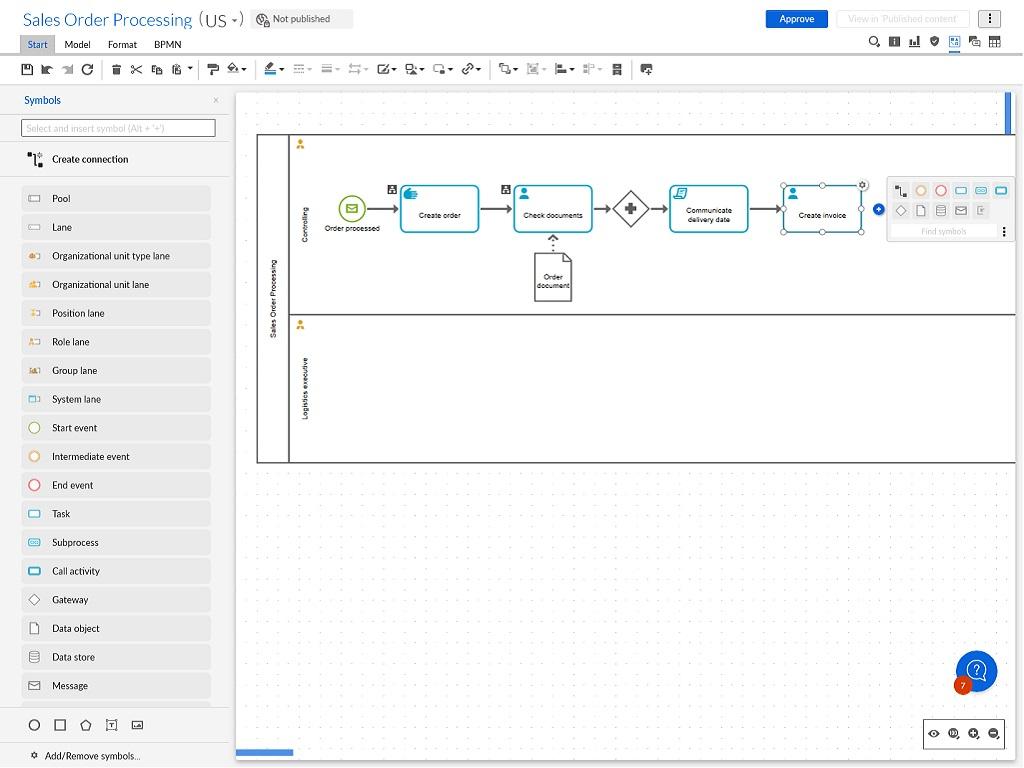Toggle the Properties info panel icon
Viewport: 1024px width, 768px height.
[894, 42]
